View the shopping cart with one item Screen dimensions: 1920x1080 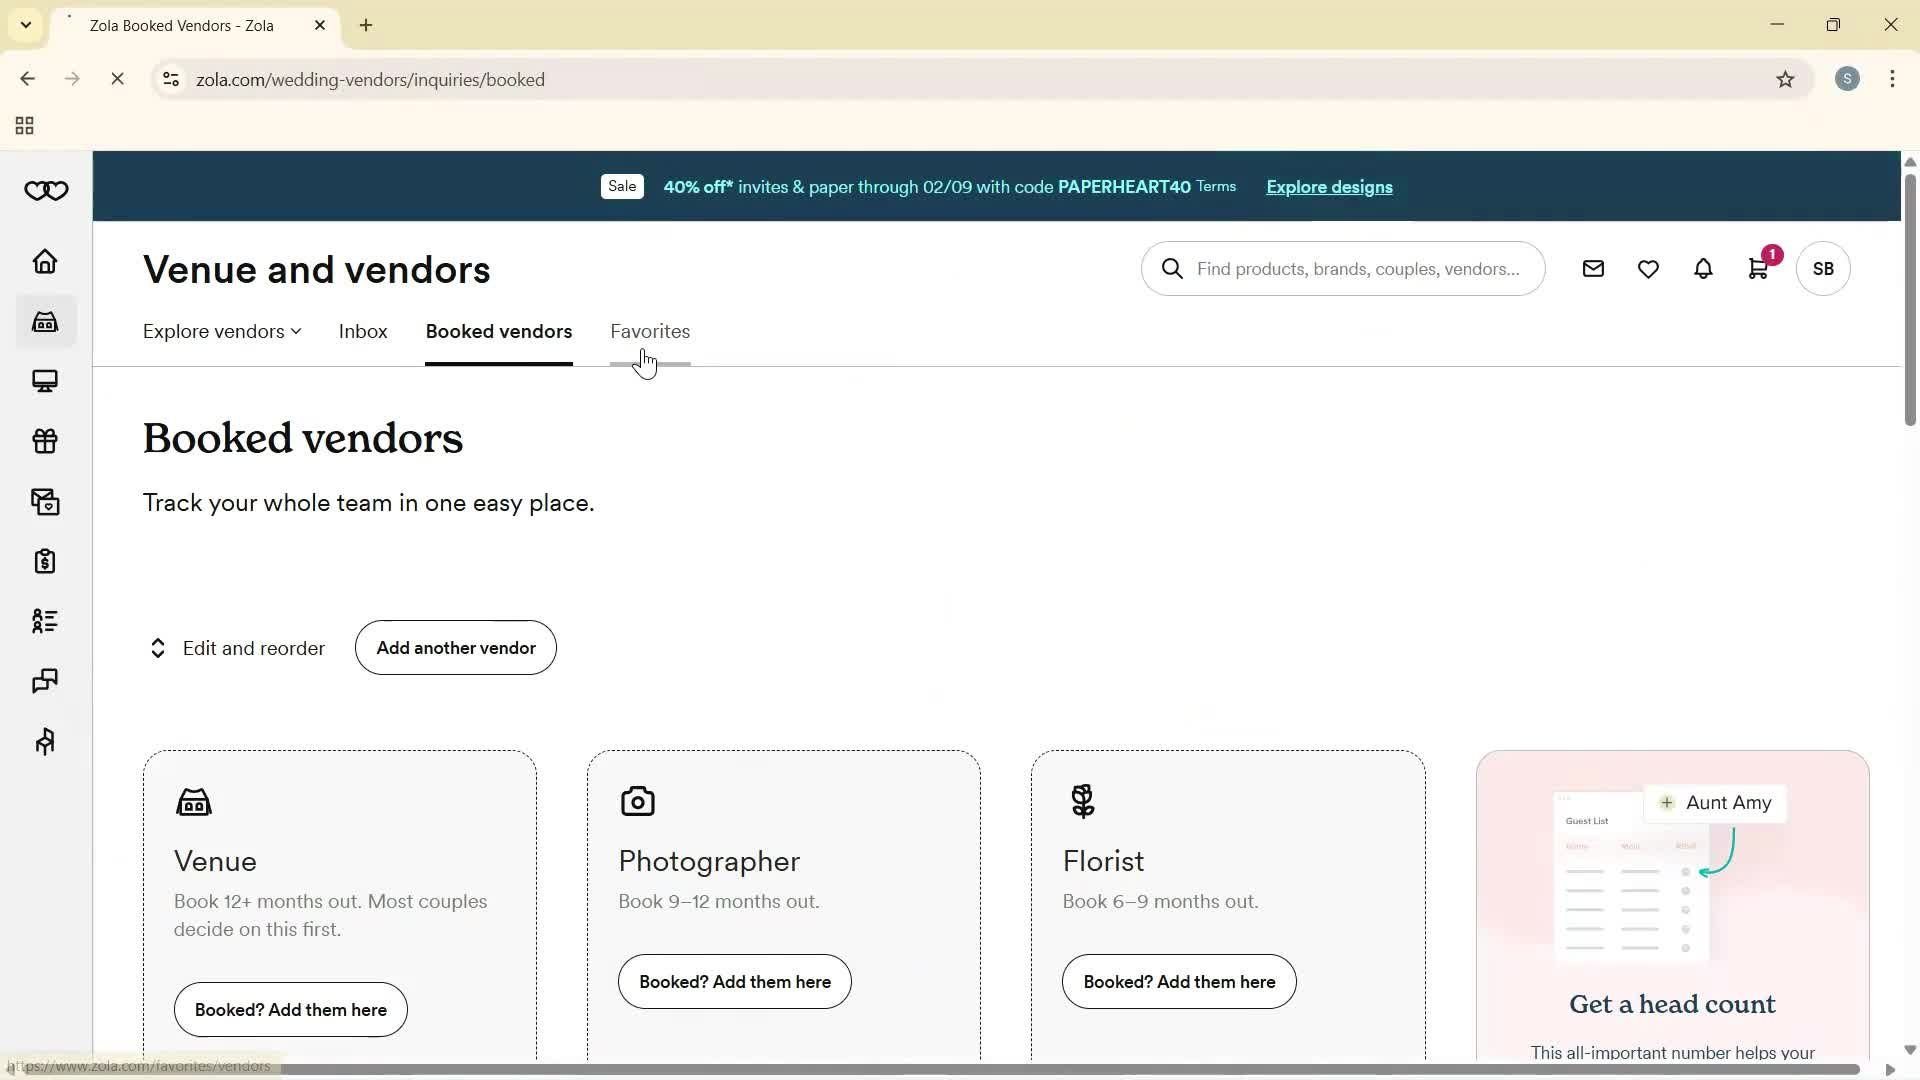1758,268
